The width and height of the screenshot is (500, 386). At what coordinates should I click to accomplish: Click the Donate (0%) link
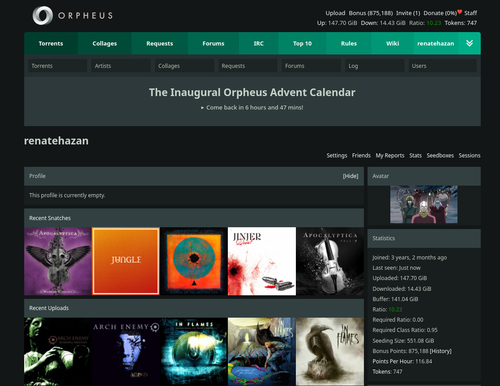pos(440,13)
